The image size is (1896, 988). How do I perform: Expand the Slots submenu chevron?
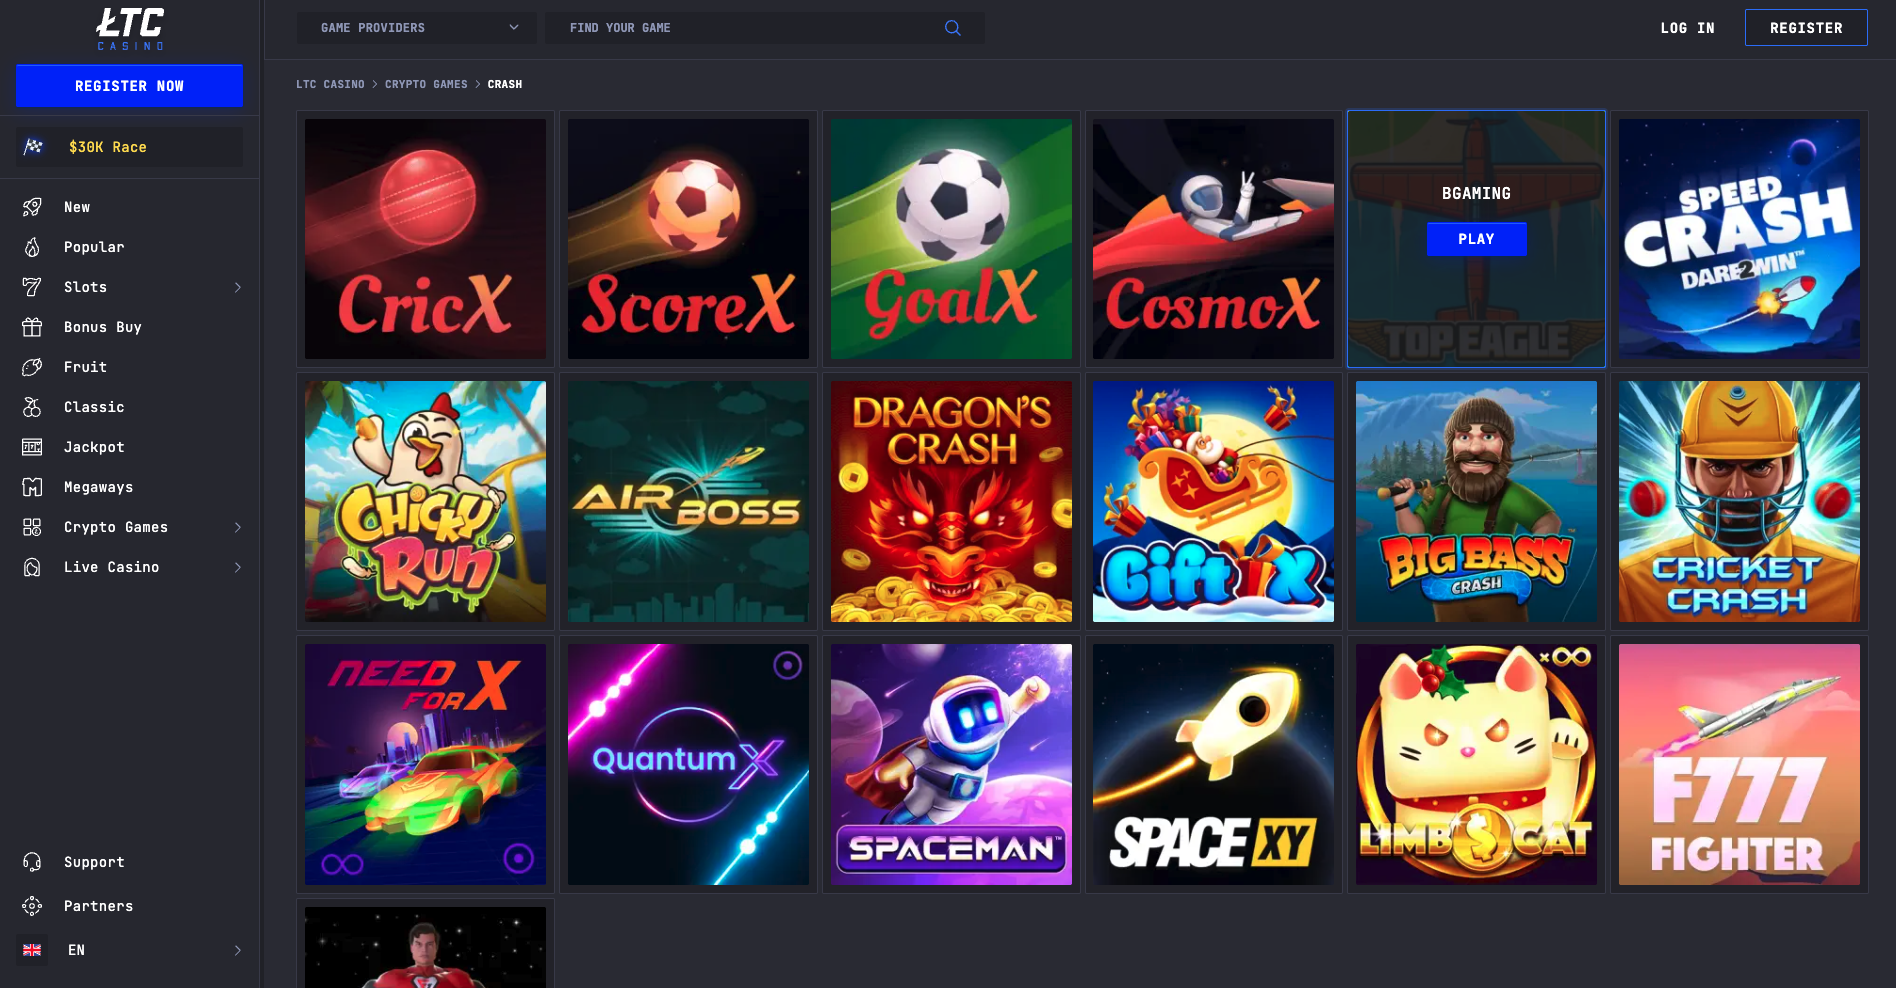point(238,287)
